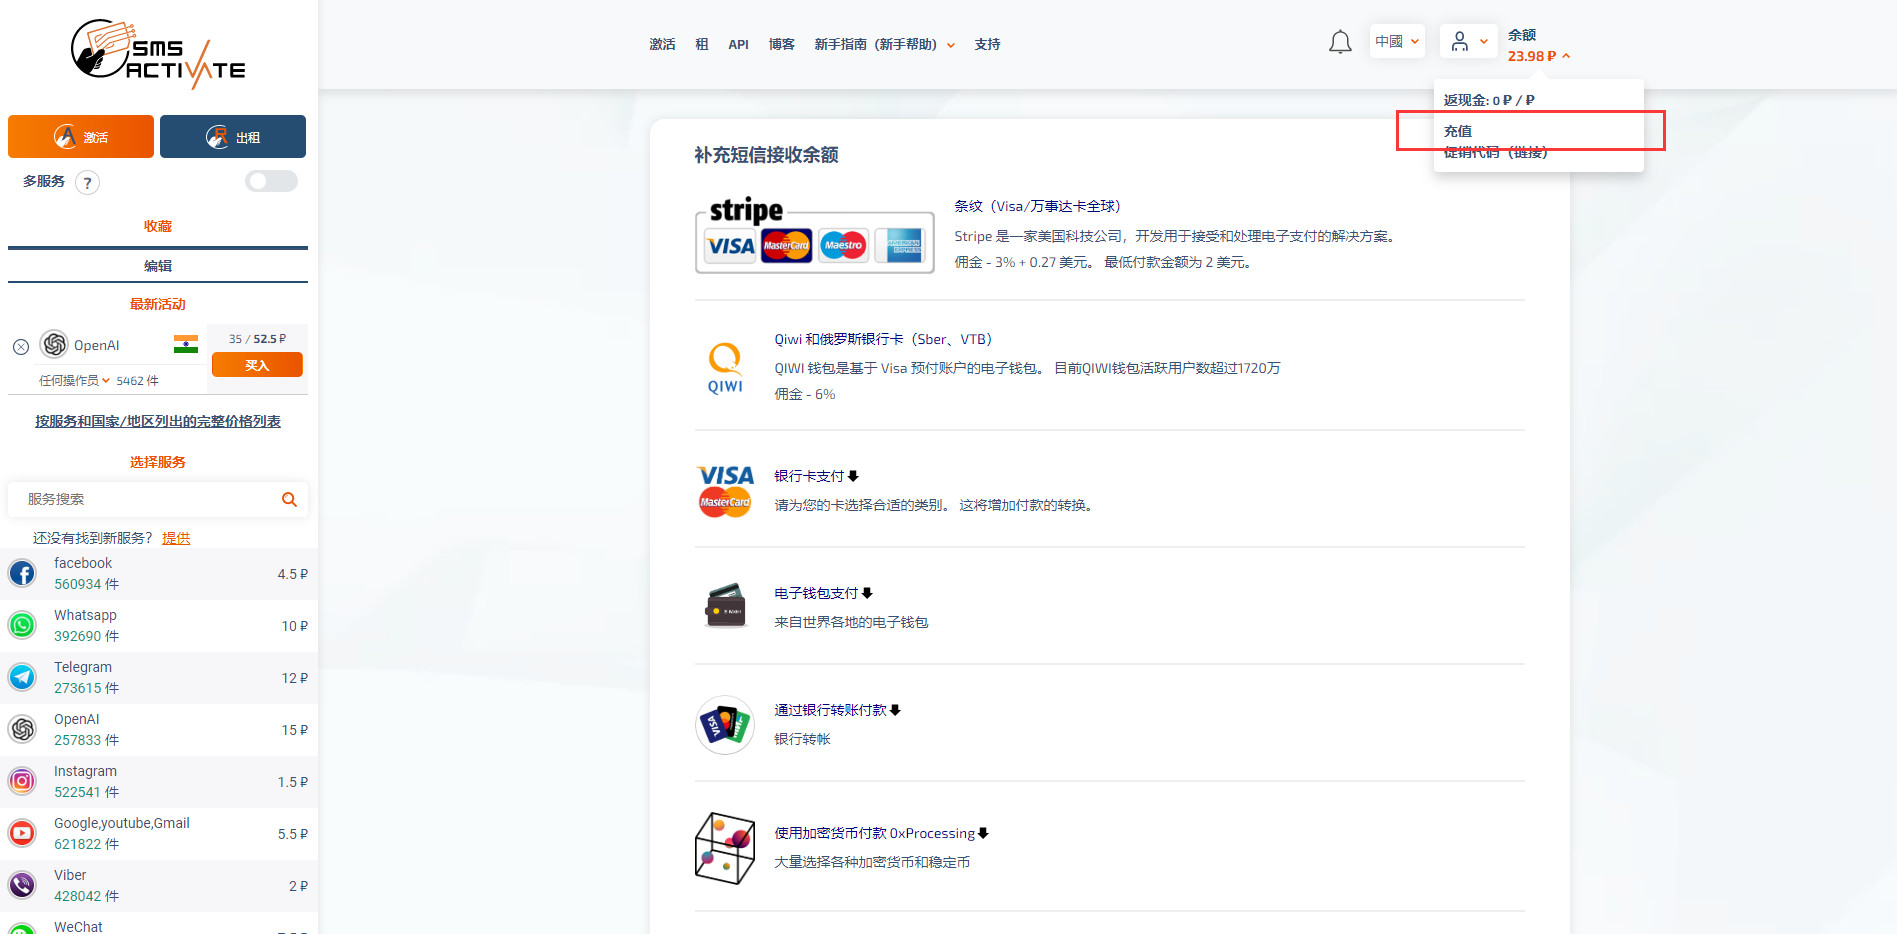Select the Viber service row text
Viewport: 1897px width, 934px height.
[x=70, y=875]
